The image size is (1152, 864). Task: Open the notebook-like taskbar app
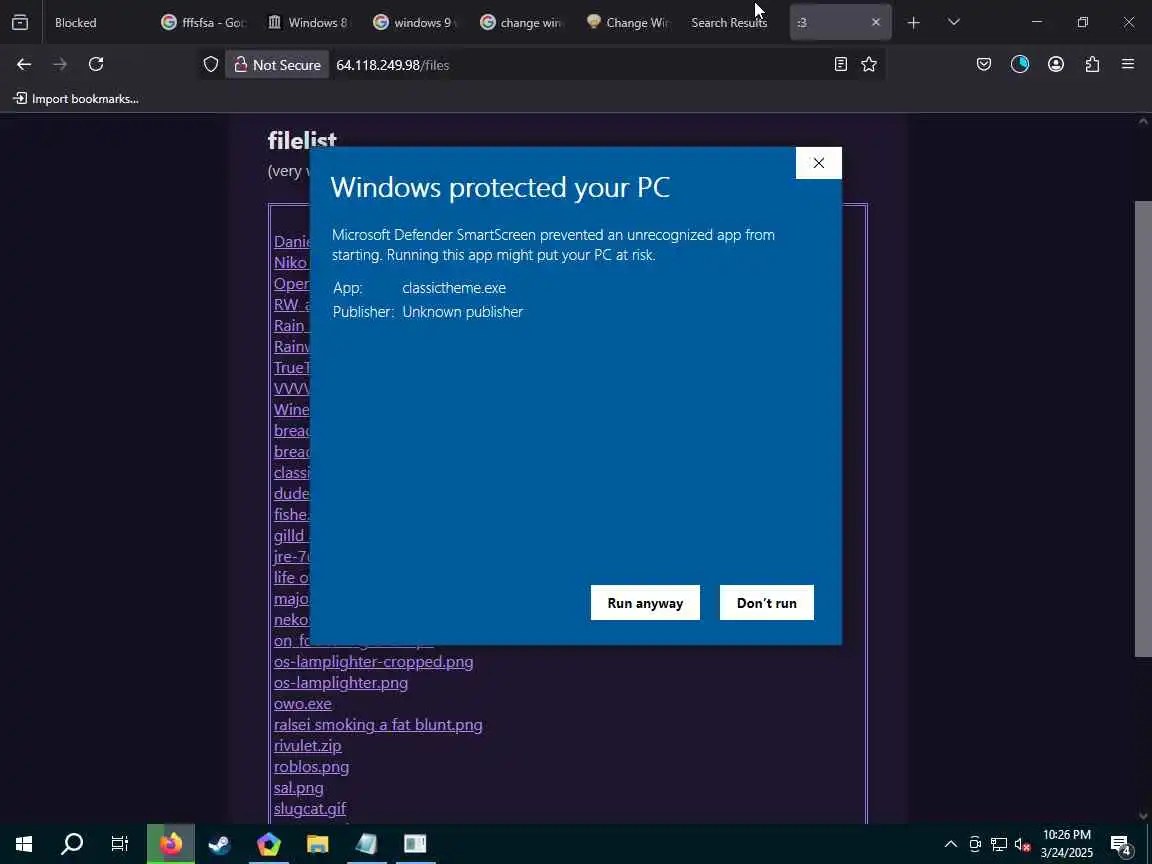click(366, 844)
